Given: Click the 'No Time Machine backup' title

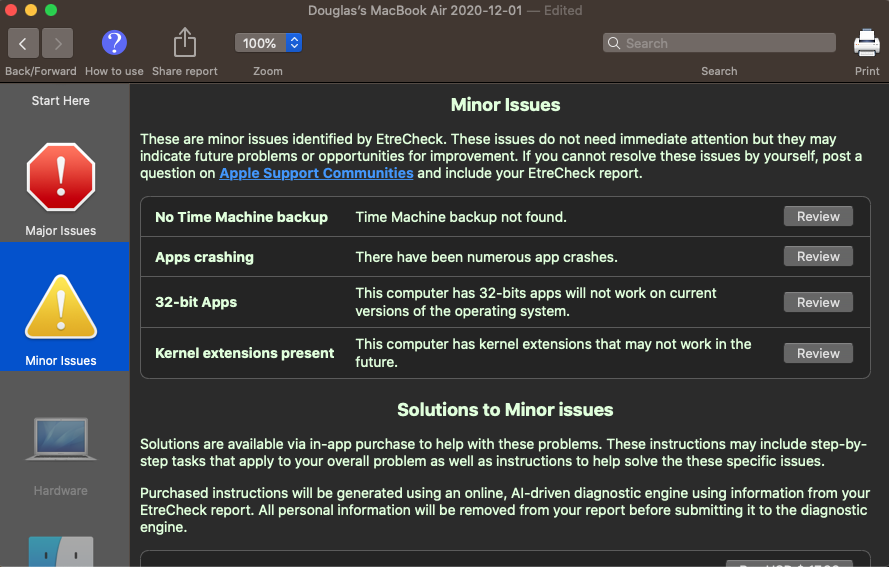Looking at the screenshot, I should [x=242, y=217].
